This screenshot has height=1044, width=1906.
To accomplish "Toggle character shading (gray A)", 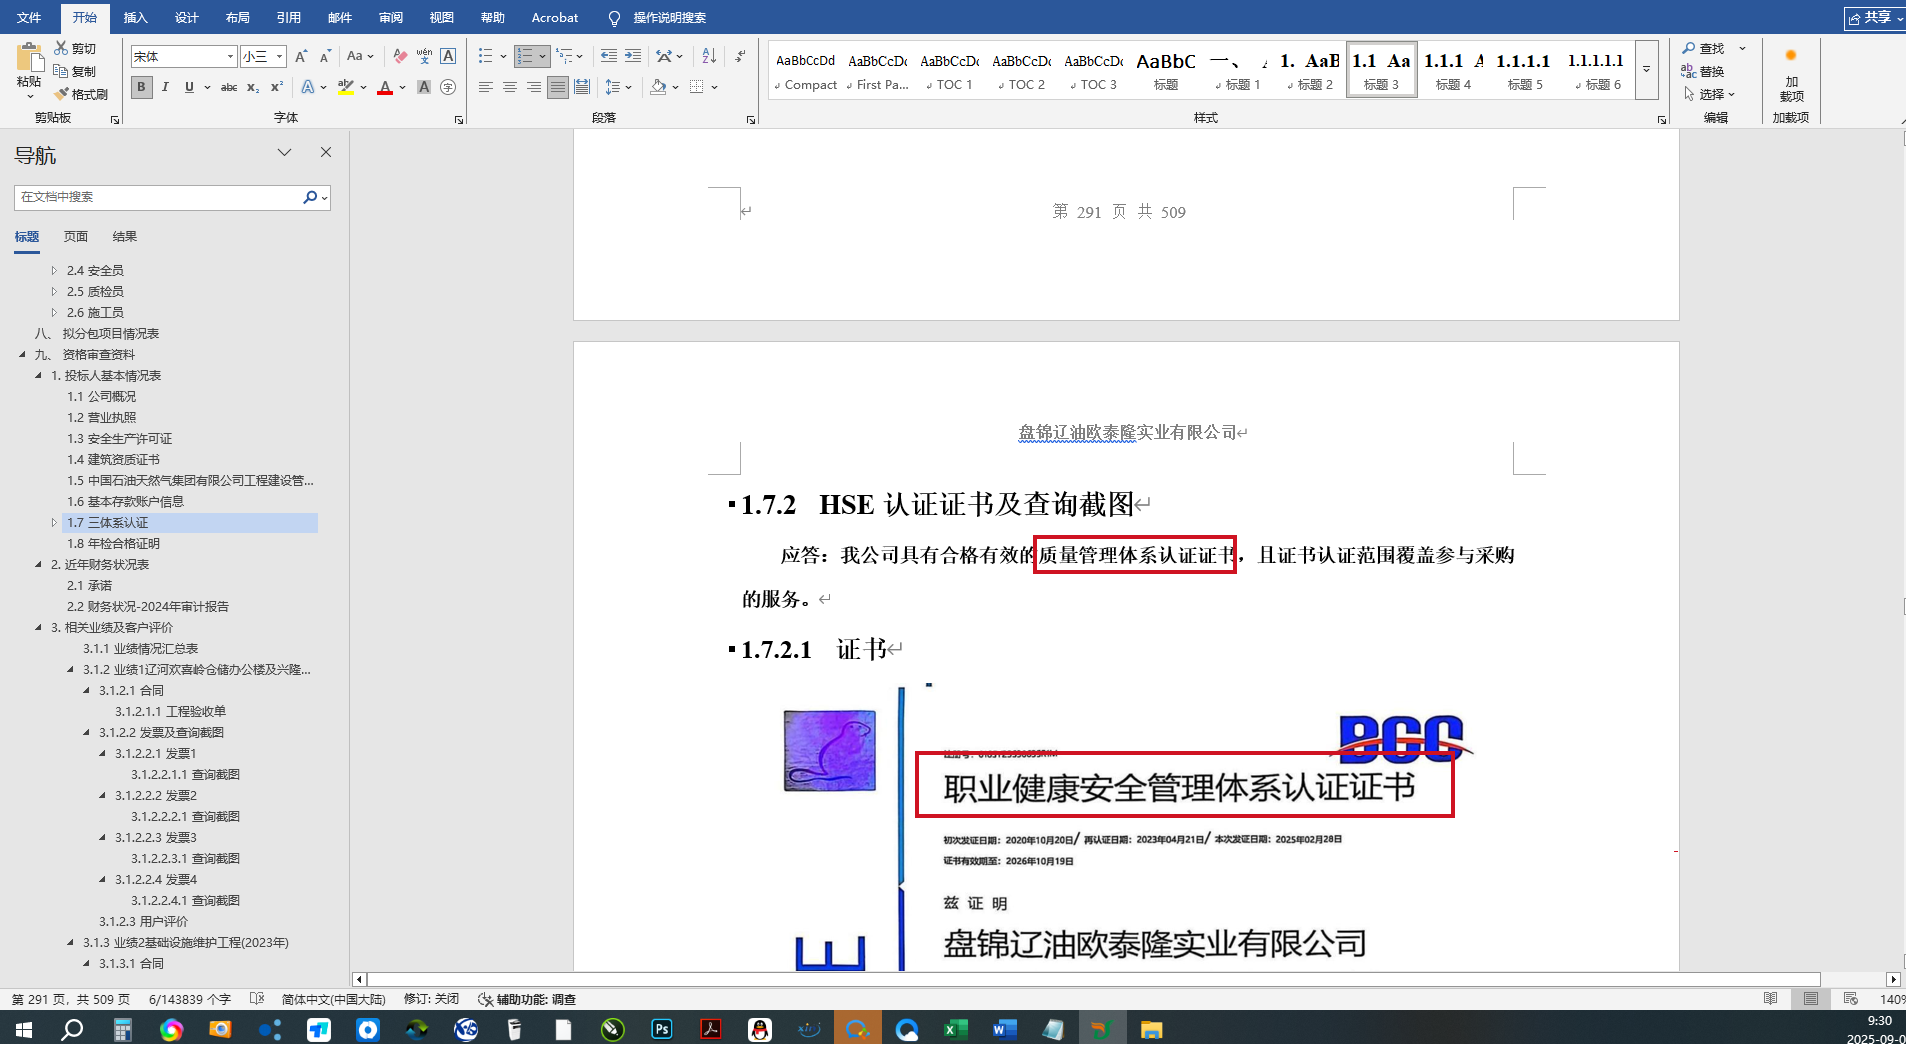I will pos(424,87).
